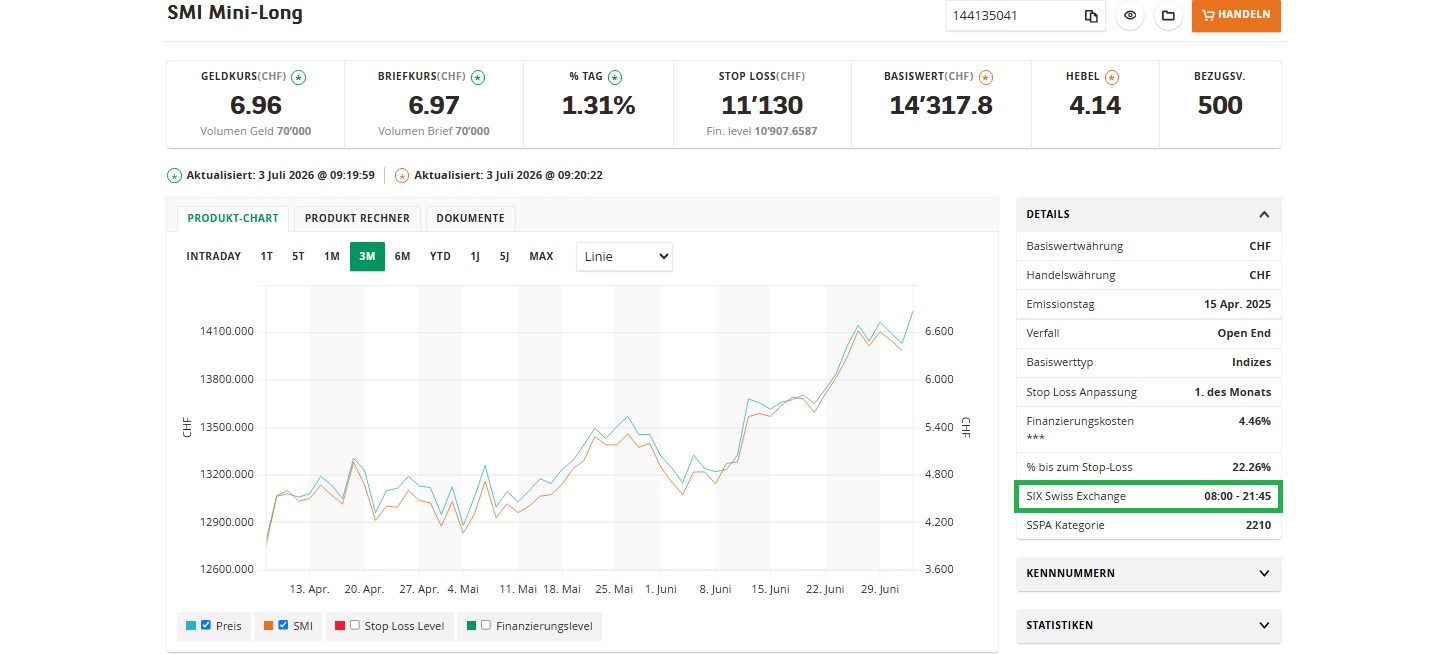Add product to watchlist eye icon
Image resolution: width=1450 pixels, height=655 pixels.
point(1130,15)
